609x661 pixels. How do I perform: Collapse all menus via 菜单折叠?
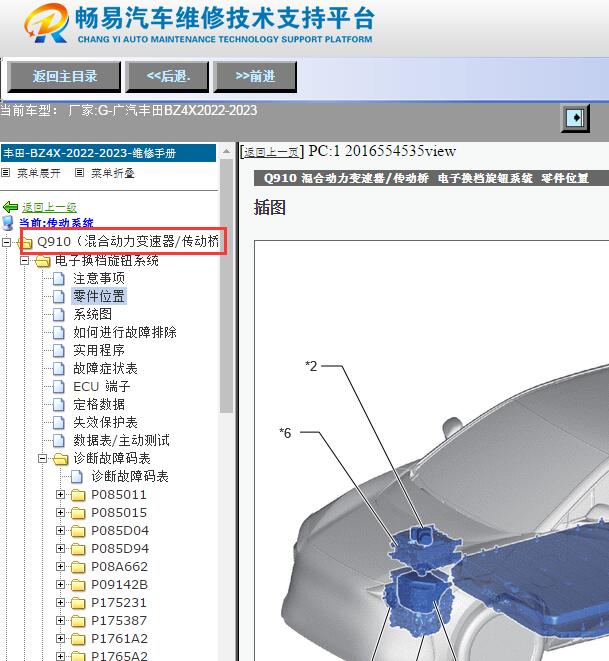point(113,173)
